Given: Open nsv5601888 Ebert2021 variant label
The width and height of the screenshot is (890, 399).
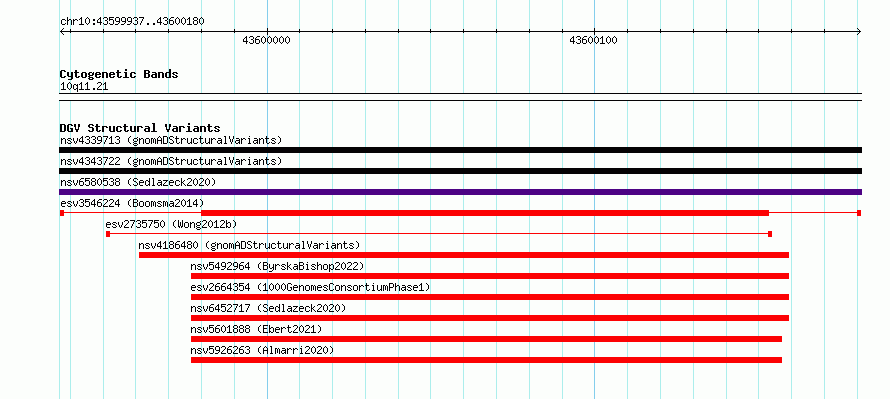Looking at the screenshot, I should coord(256,329).
